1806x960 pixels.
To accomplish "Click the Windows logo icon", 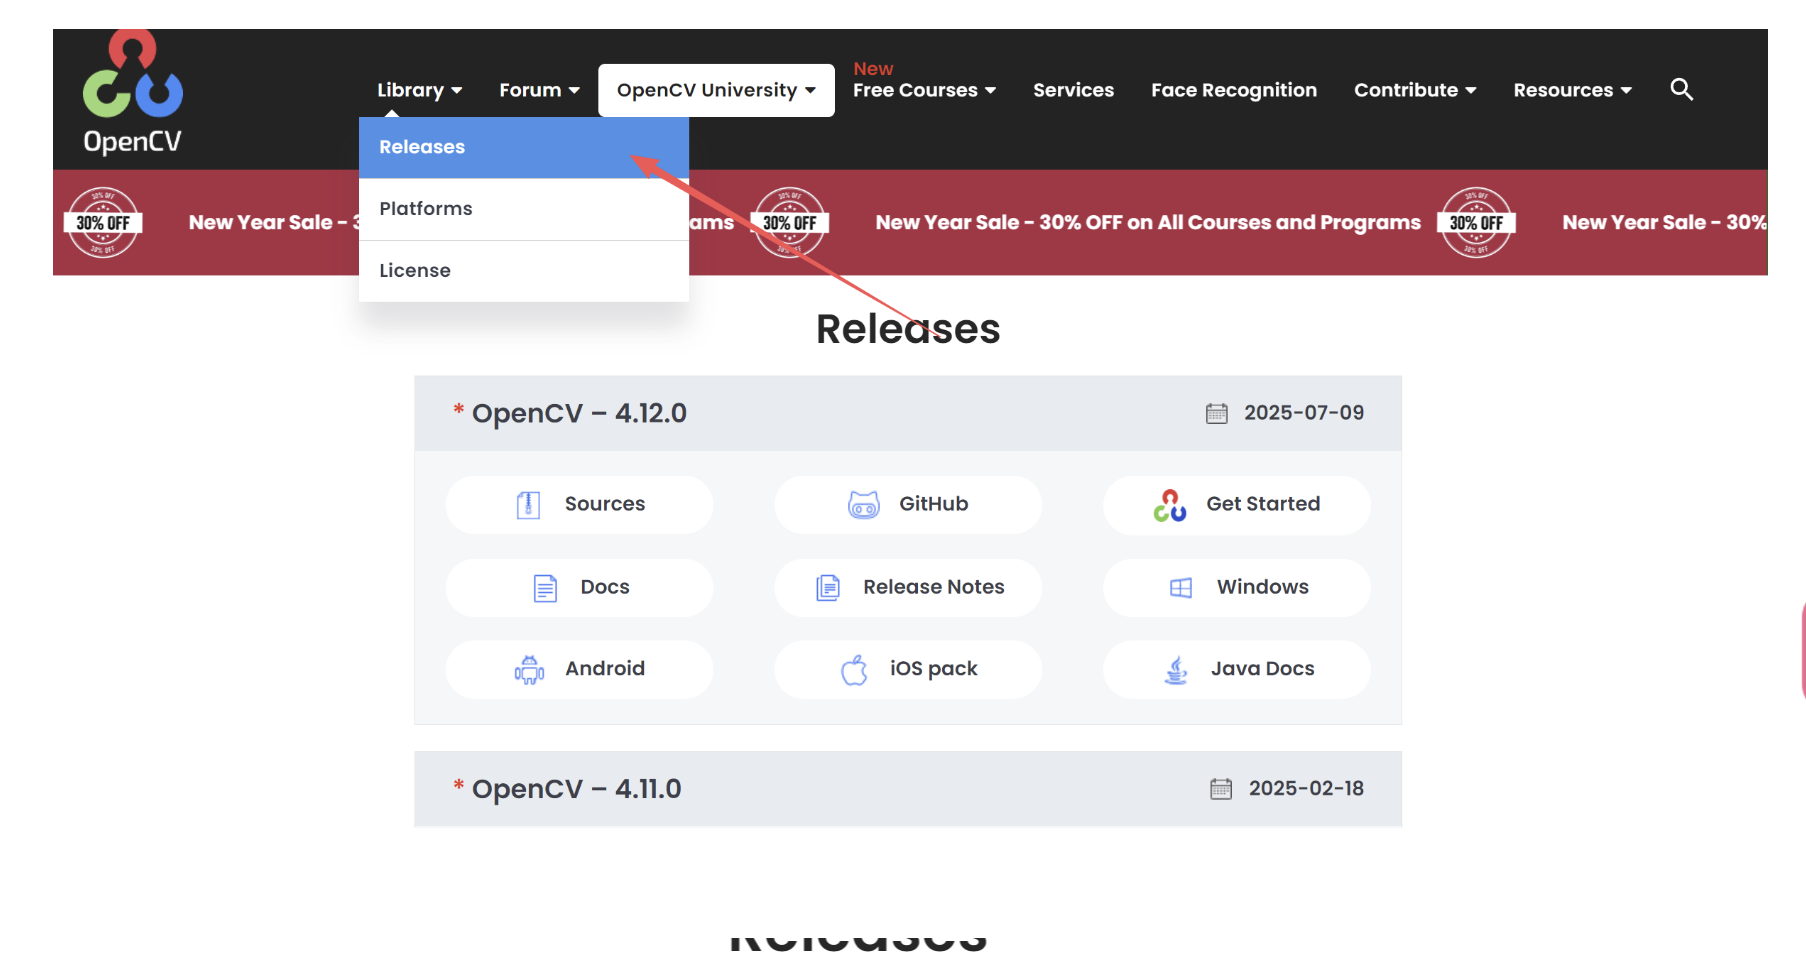I will coord(1181,588).
